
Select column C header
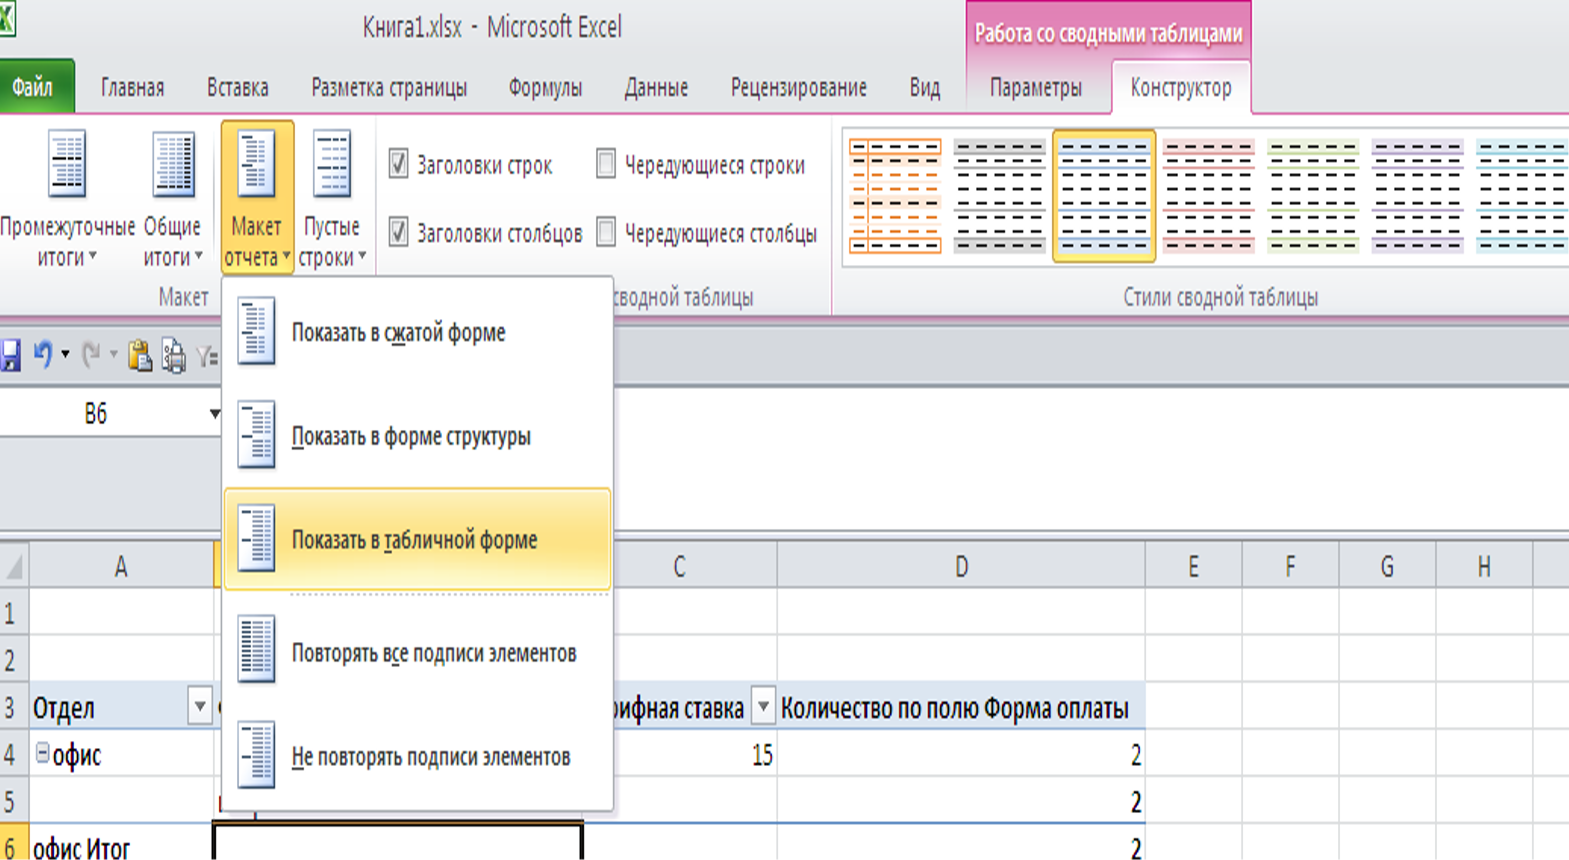coord(679,567)
